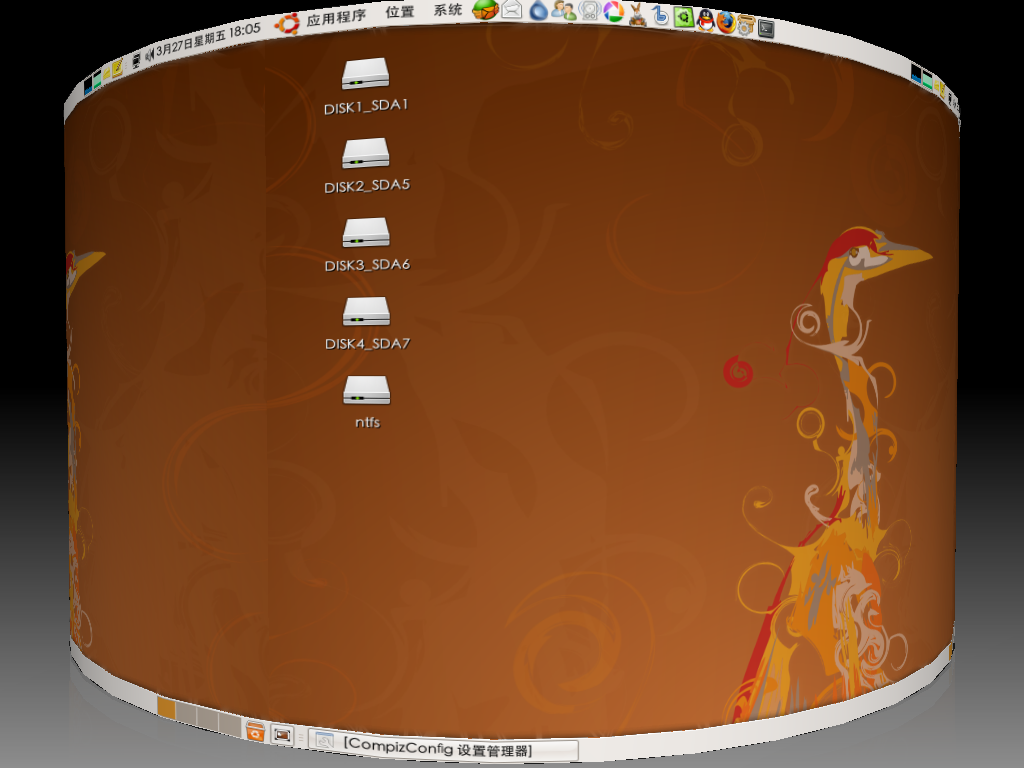The image size is (1024, 768).
Task: Click the blue system monitor graph
Action: point(88,86)
